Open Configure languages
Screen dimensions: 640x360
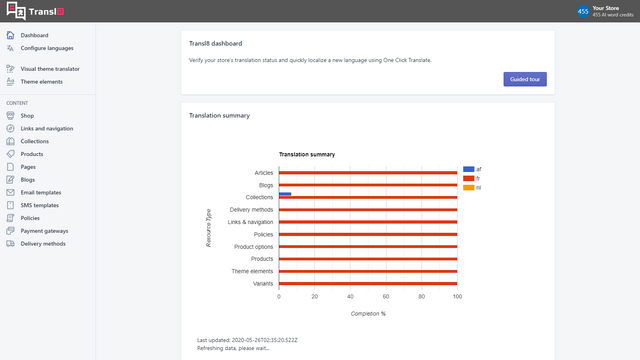pyautogui.click(x=47, y=48)
